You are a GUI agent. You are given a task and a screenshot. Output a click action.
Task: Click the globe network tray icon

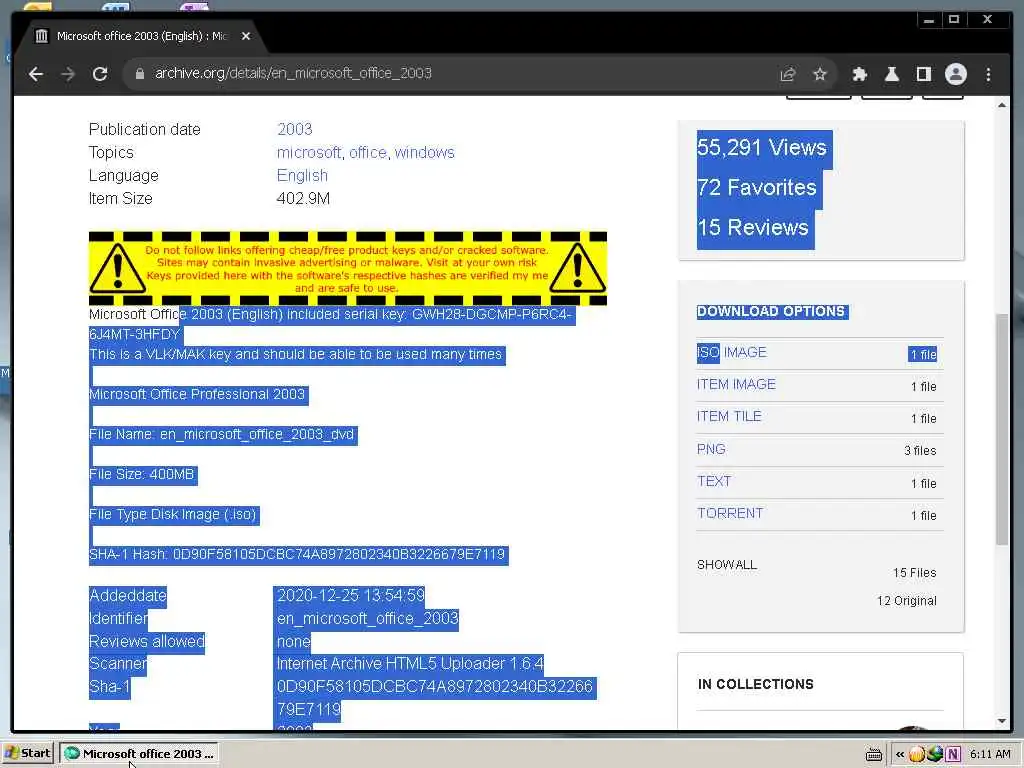coord(935,754)
